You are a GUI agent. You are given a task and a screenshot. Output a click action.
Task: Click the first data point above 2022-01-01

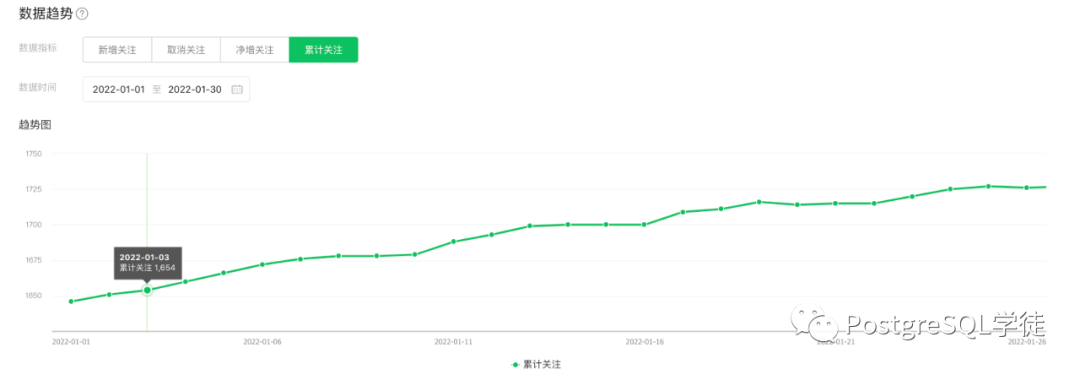pyautogui.click(x=71, y=301)
